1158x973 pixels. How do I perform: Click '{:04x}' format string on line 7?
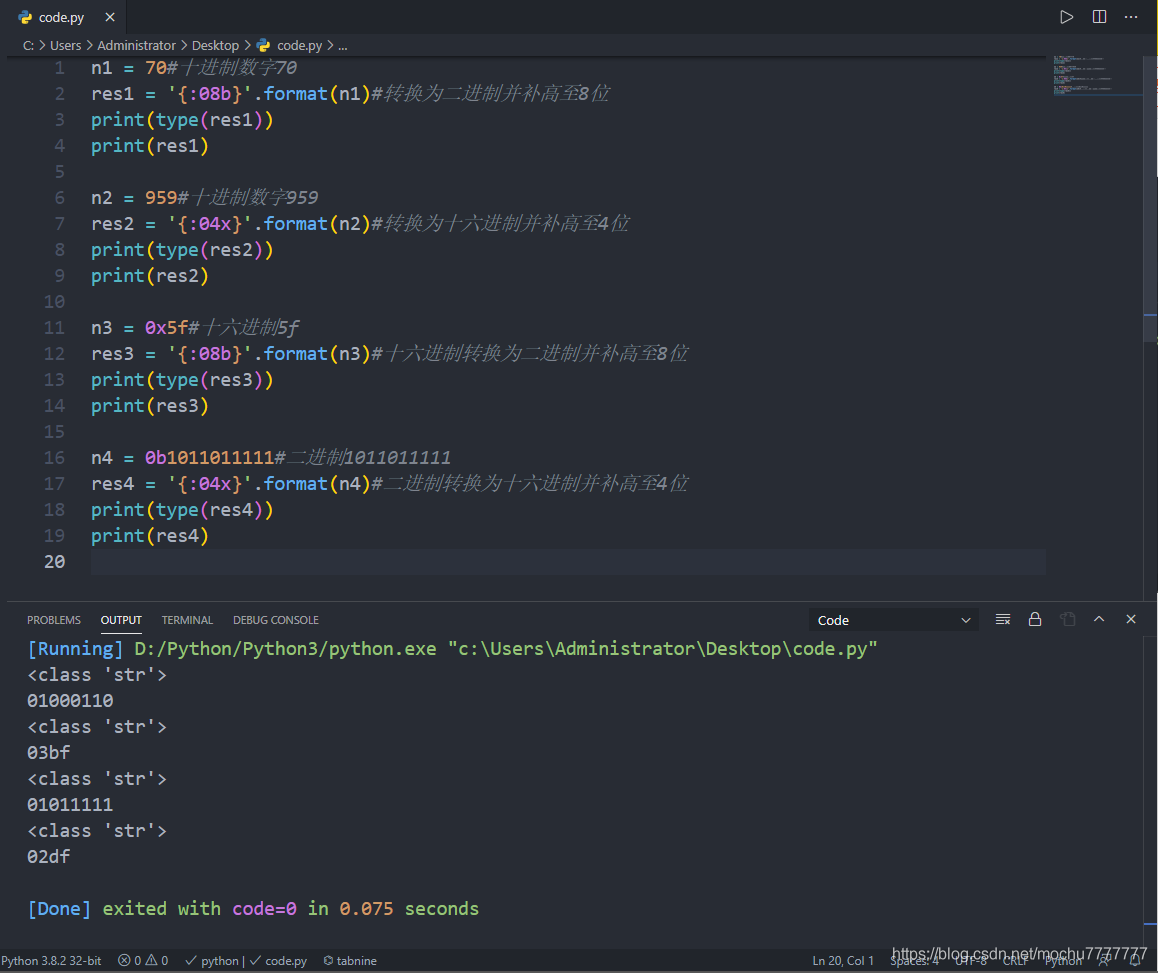coord(210,224)
